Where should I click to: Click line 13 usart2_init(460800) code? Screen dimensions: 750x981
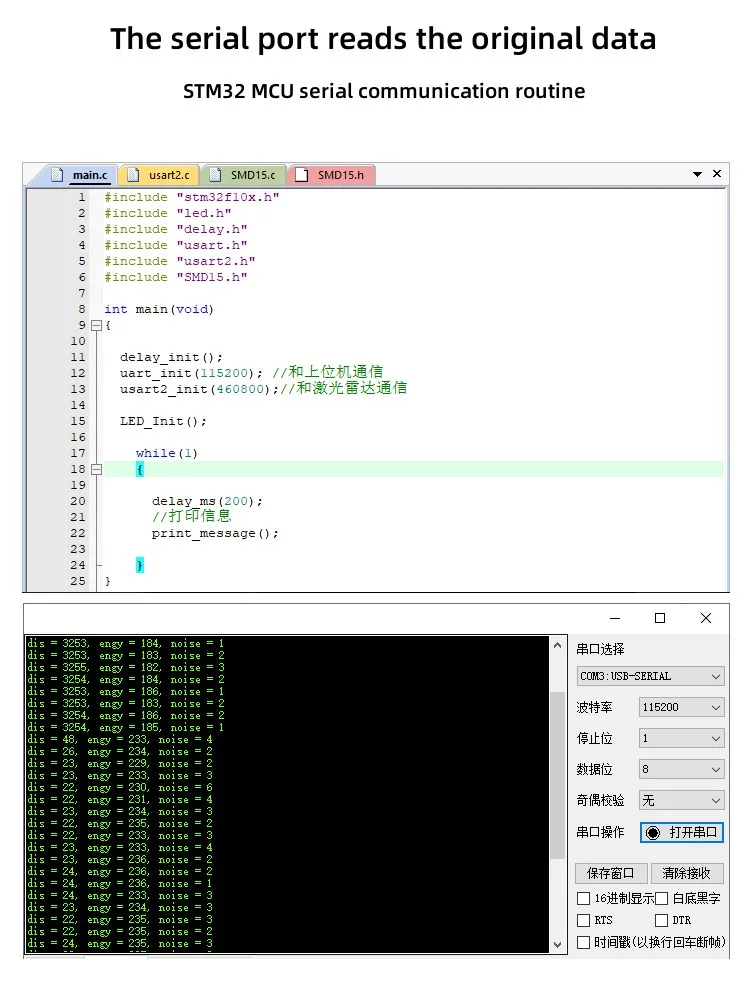(x=199, y=389)
